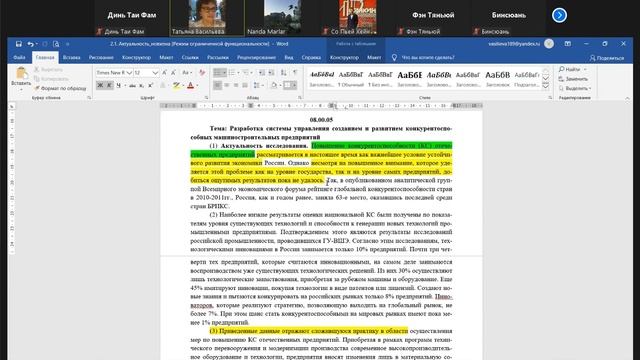This screenshot has width=640, height=360.
Task: Open the Файл tab
Action: click(x=19, y=58)
